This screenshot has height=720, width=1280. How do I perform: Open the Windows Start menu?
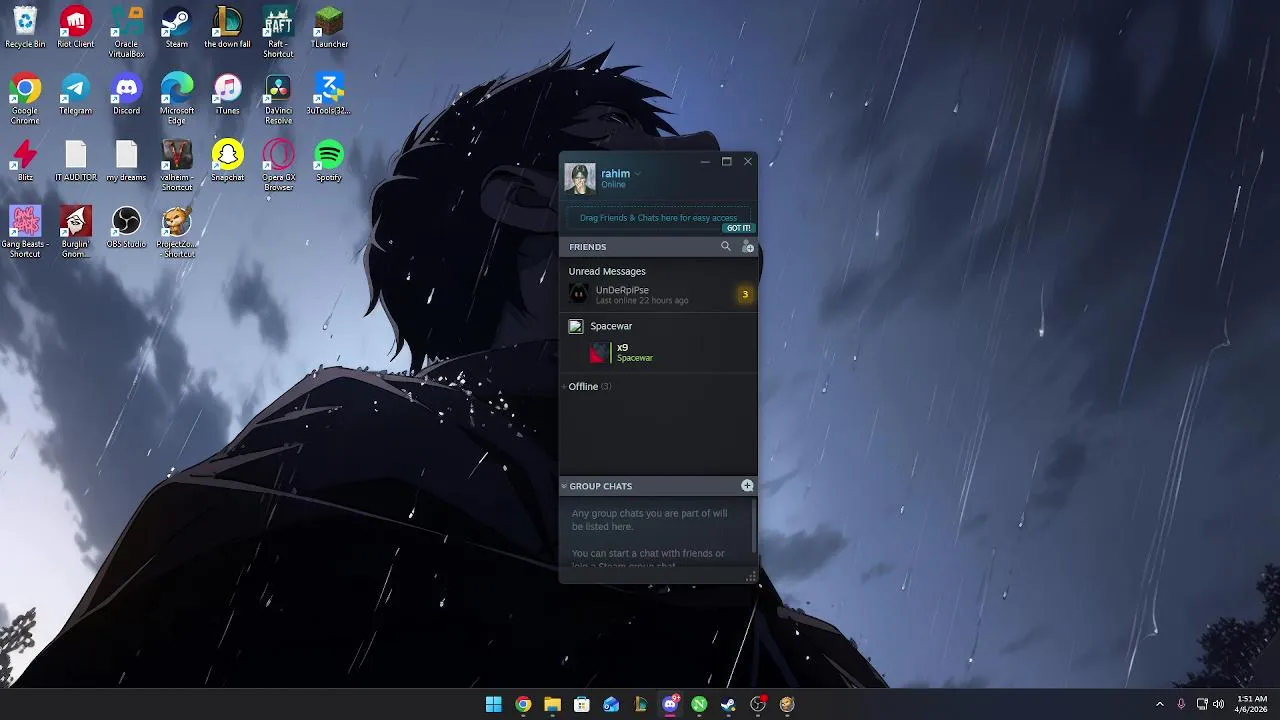(x=494, y=704)
